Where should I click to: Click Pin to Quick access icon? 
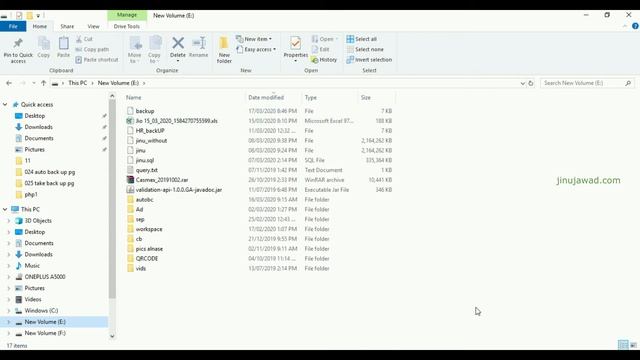point(18,43)
